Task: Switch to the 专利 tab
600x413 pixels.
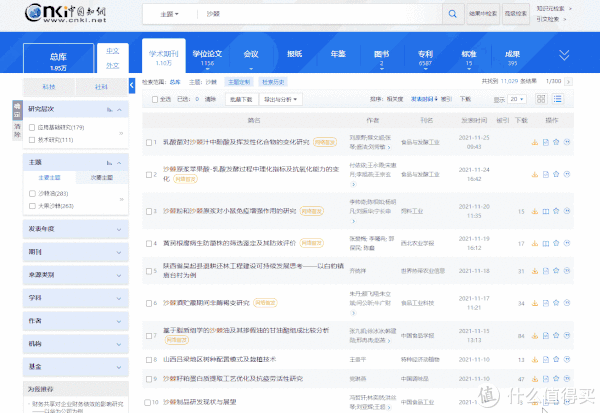Action: (425, 57)
